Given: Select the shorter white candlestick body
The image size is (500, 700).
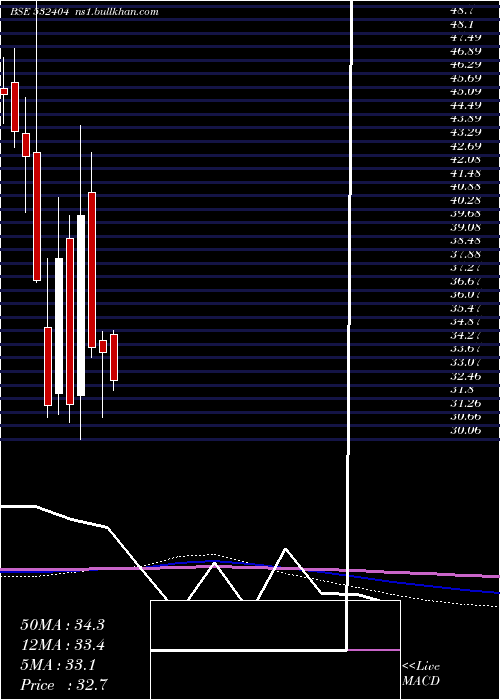Looking at the screenshot, I should pyautogui.click(x=59, y=326).
